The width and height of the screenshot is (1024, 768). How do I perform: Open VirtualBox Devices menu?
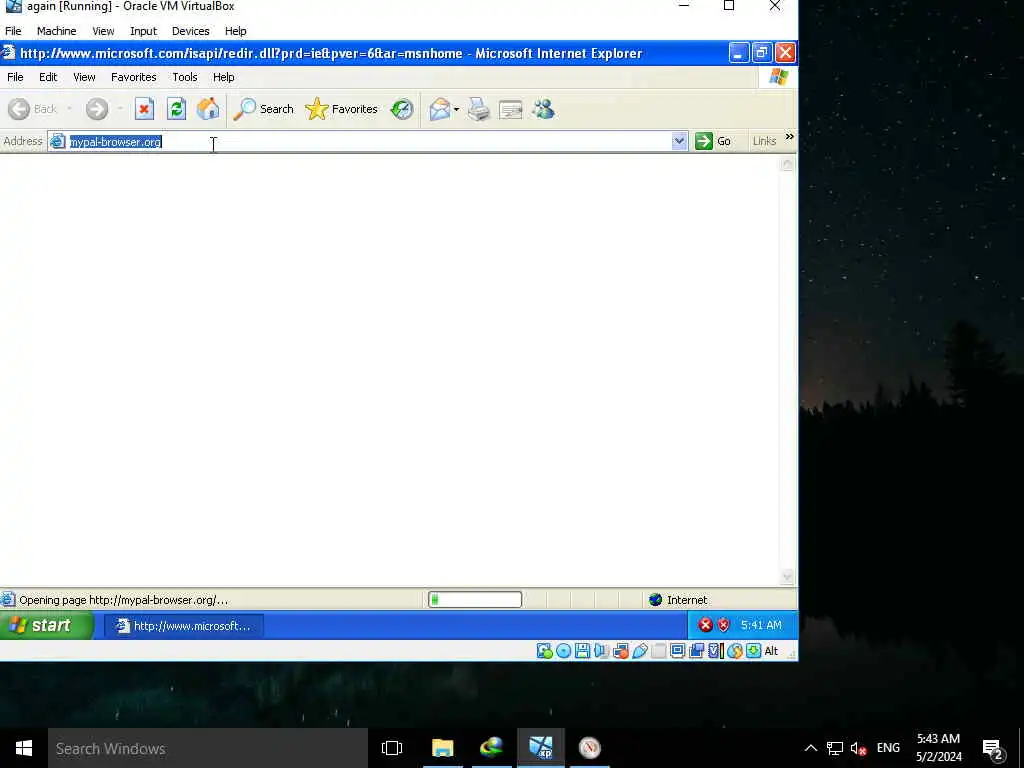(x=191, y=31)
